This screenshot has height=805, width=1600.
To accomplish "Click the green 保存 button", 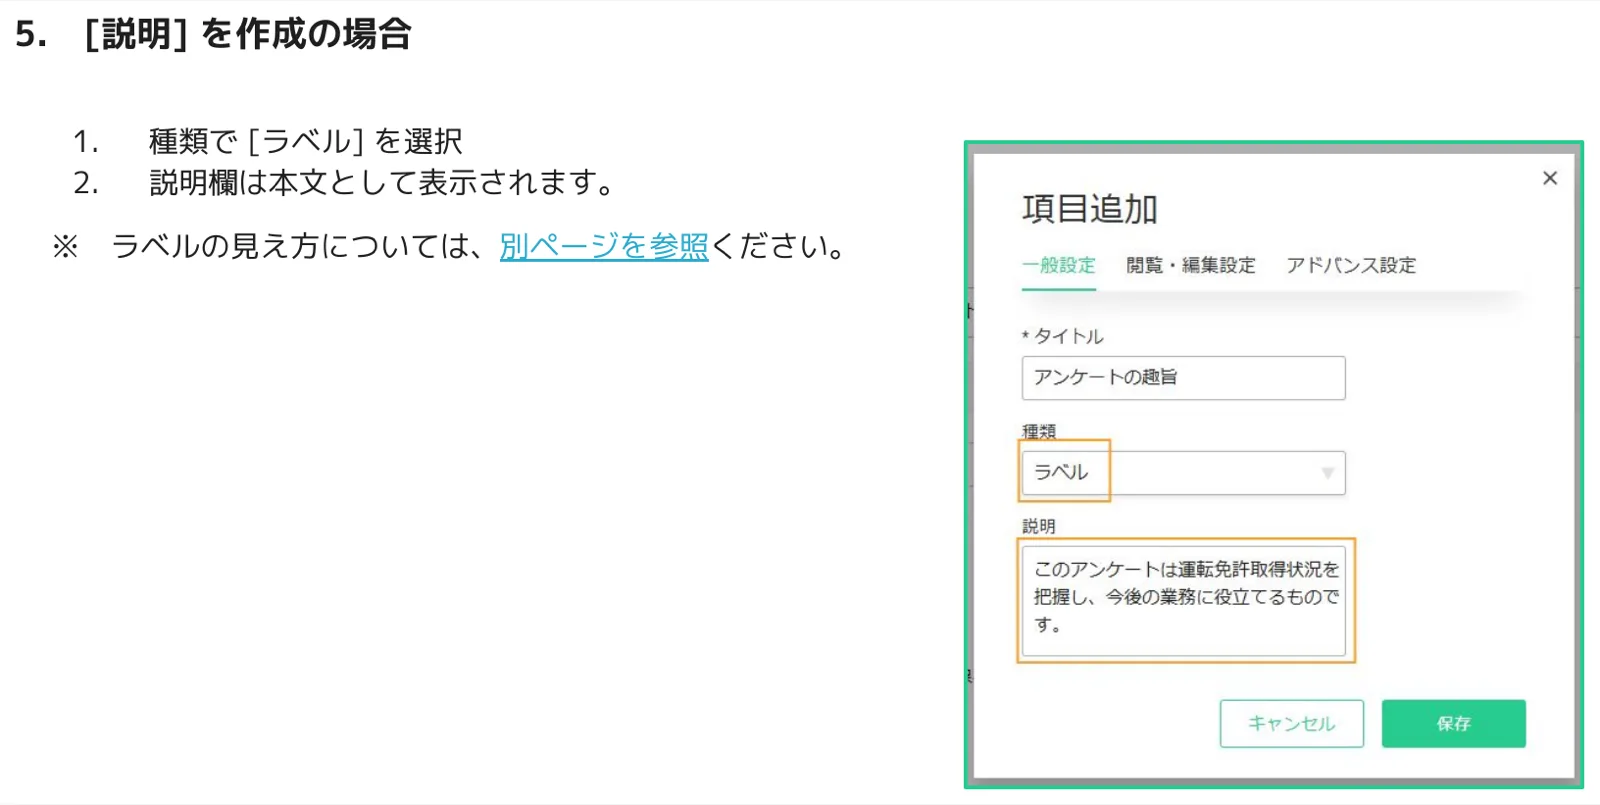I will pos(1454,724).
